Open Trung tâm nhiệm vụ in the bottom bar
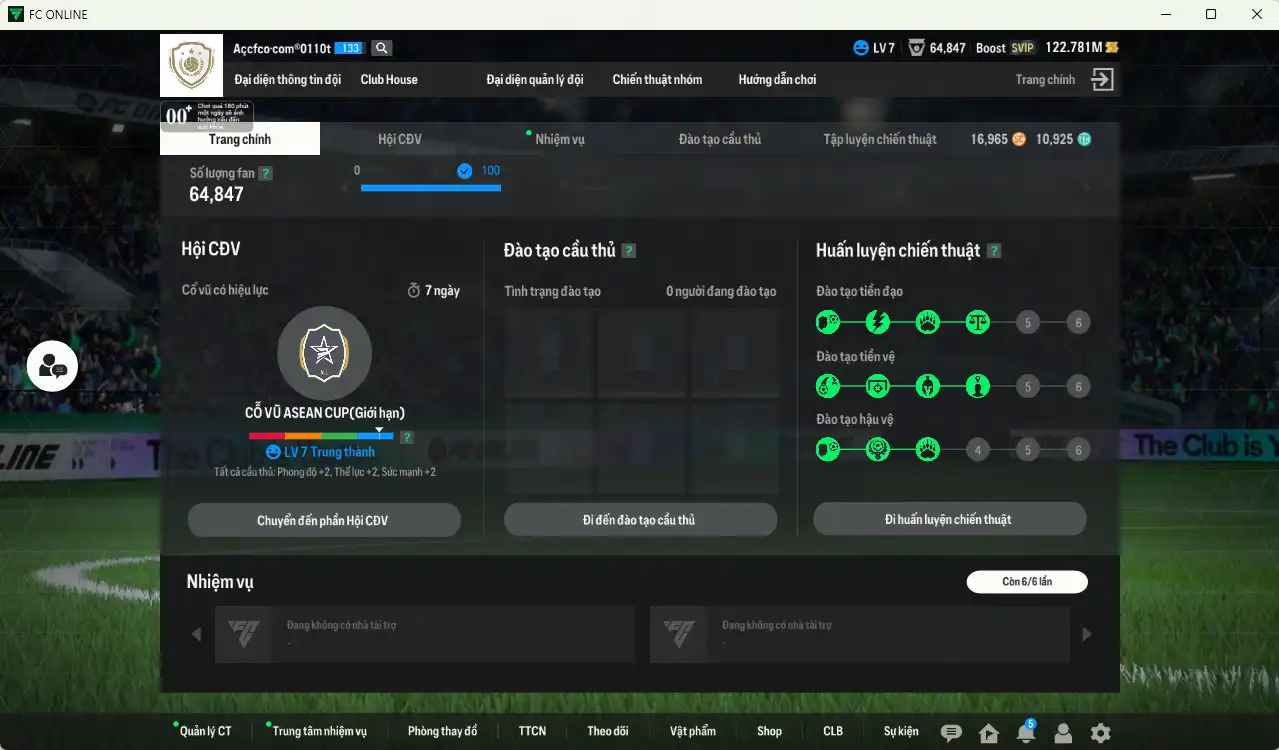Viewport: 1279px width, 750px height. point(320,731)
